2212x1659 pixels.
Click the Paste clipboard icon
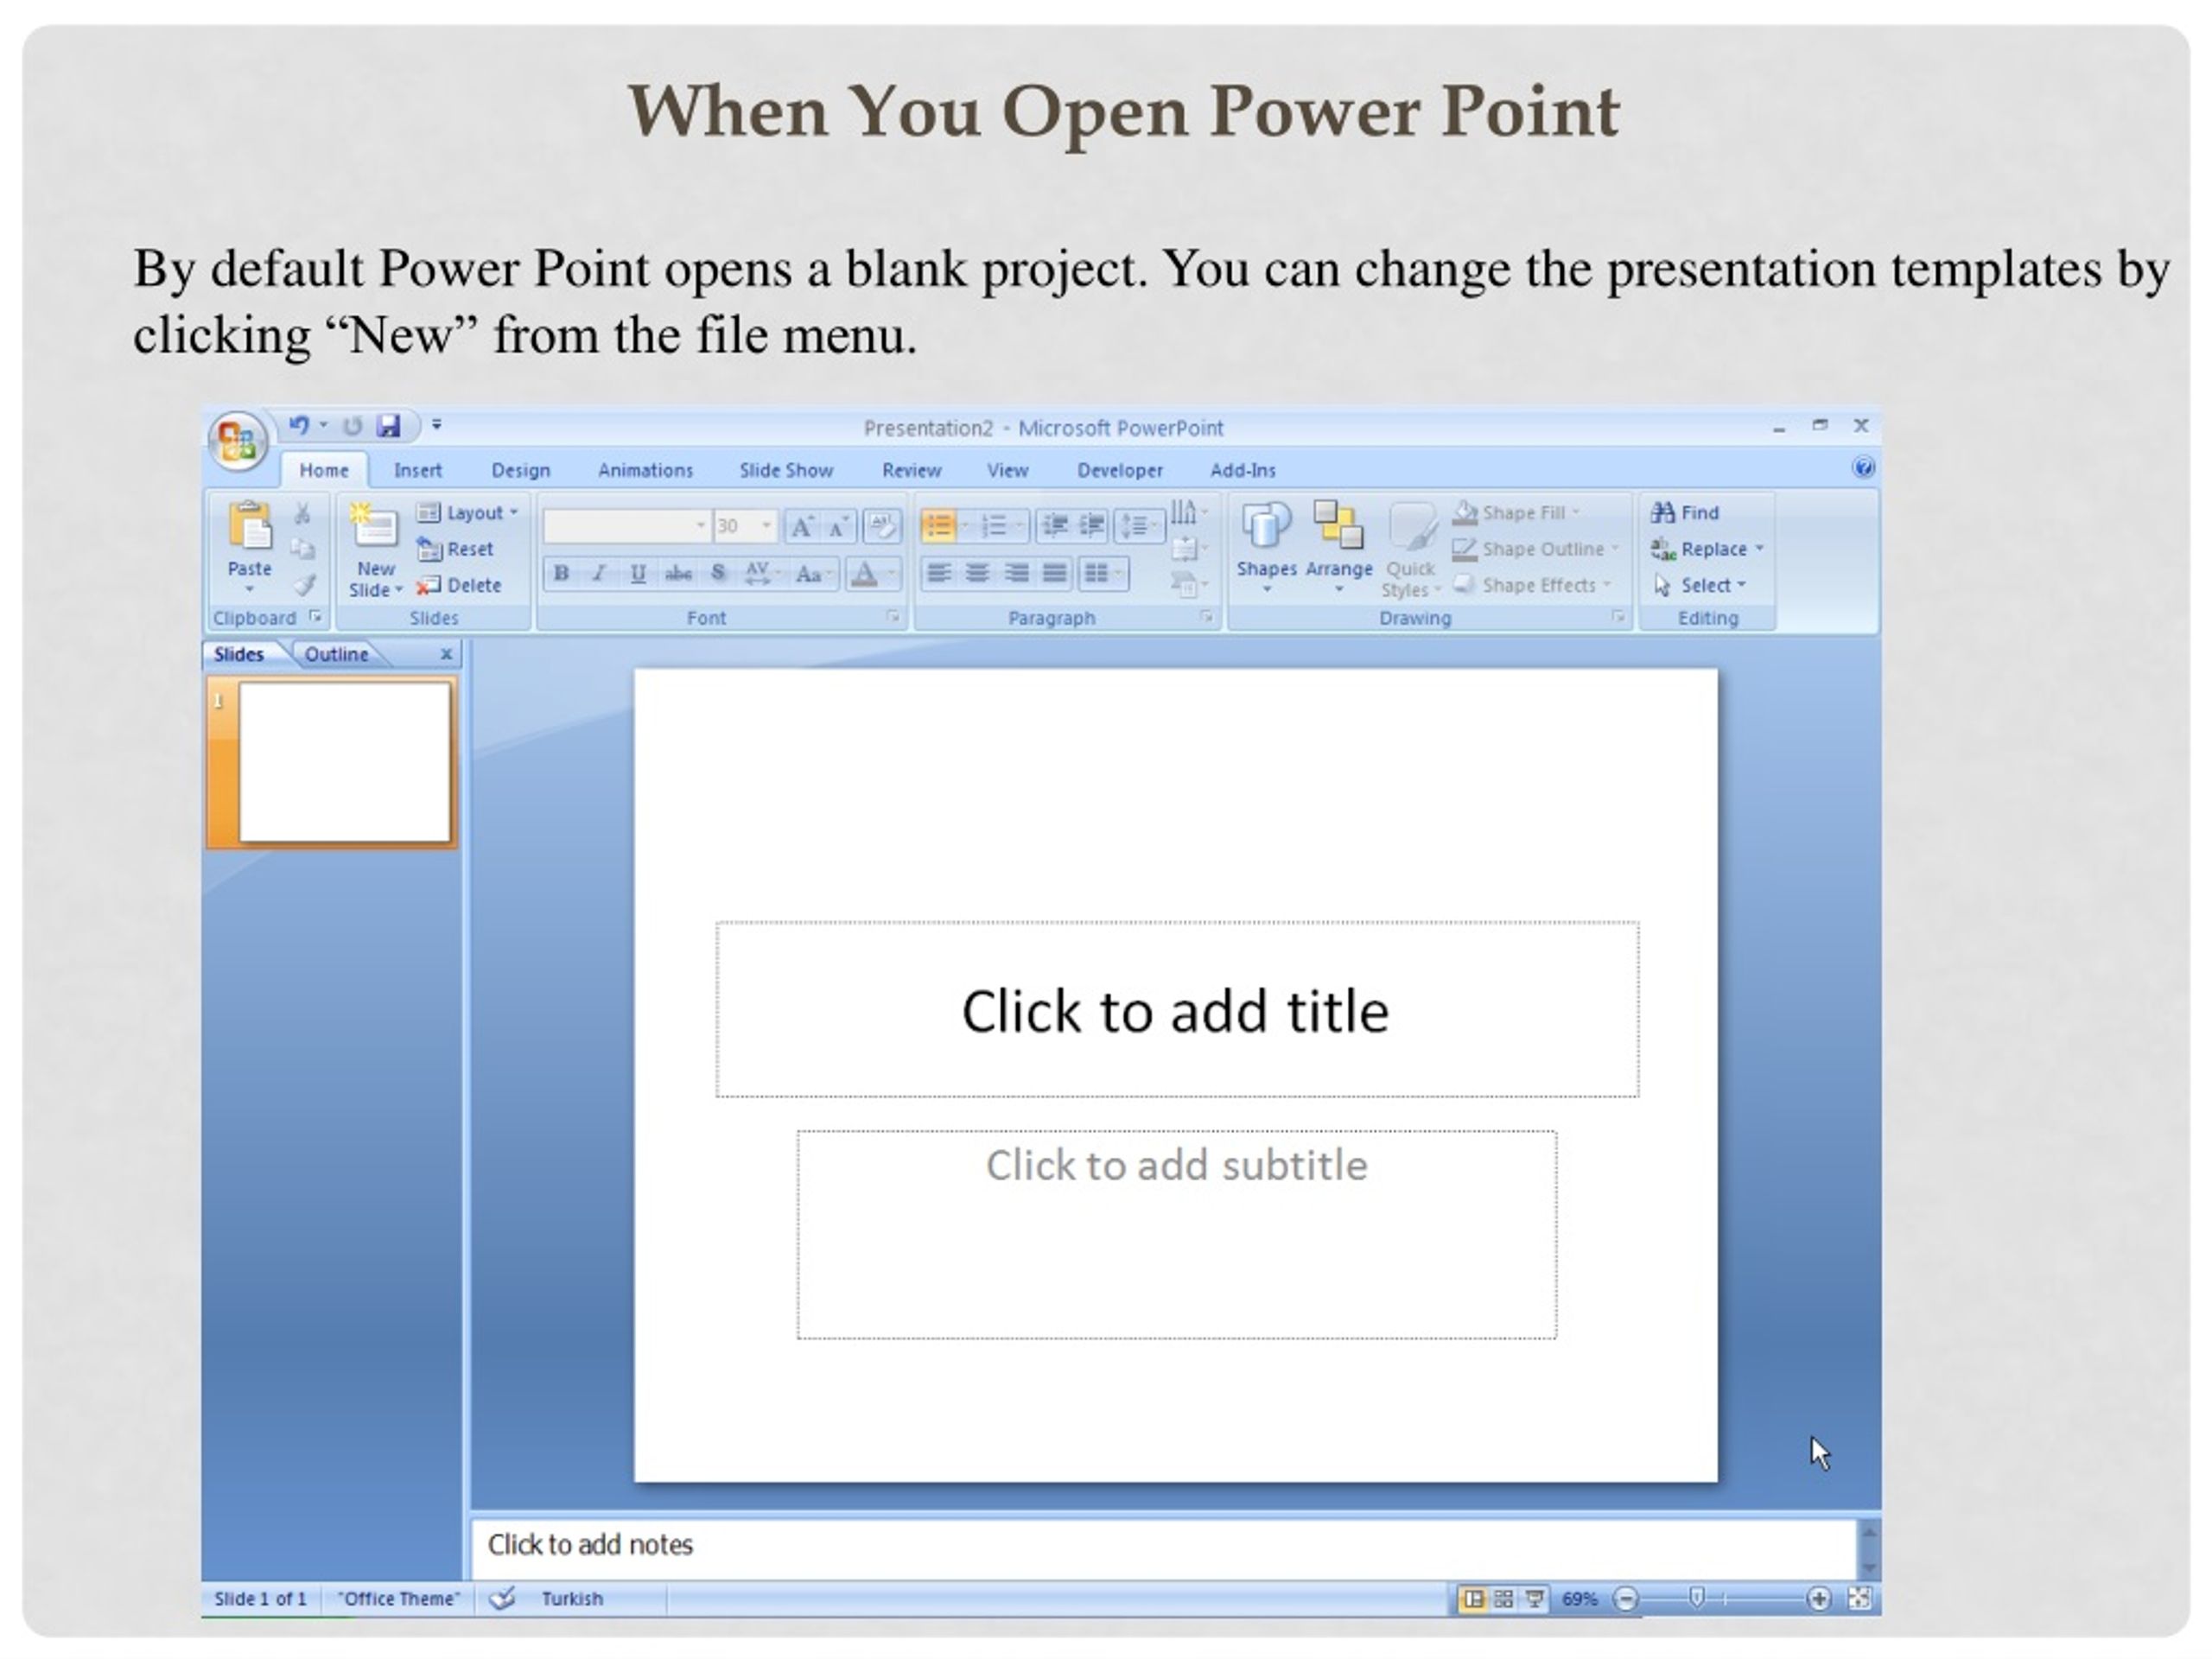(x=249, y=526)
